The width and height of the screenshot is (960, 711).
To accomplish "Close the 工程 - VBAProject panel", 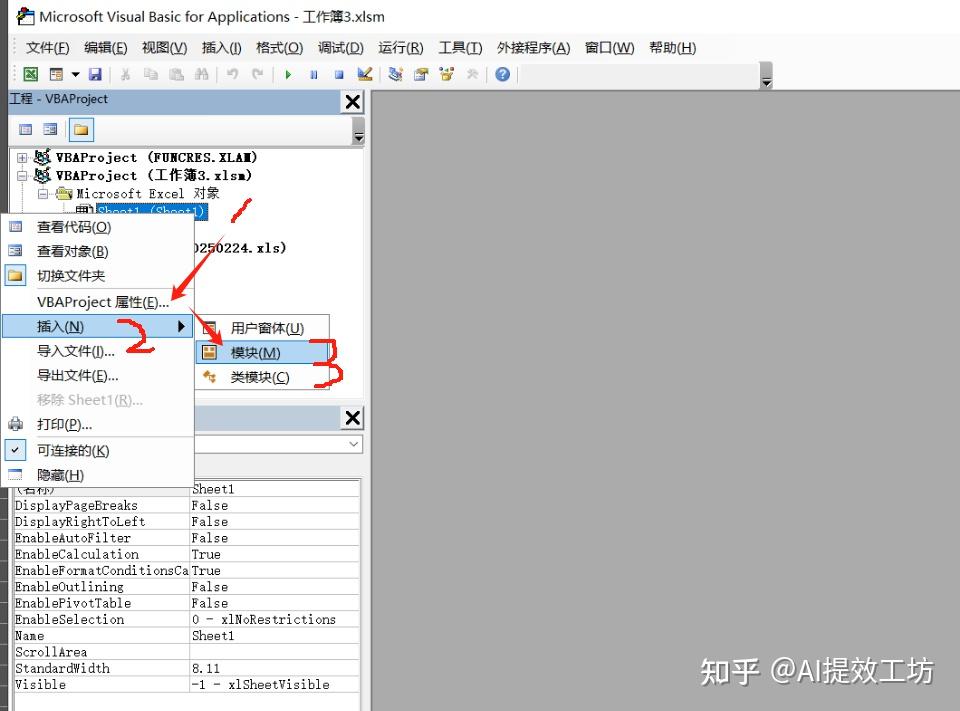I will (x=353, y=102).
